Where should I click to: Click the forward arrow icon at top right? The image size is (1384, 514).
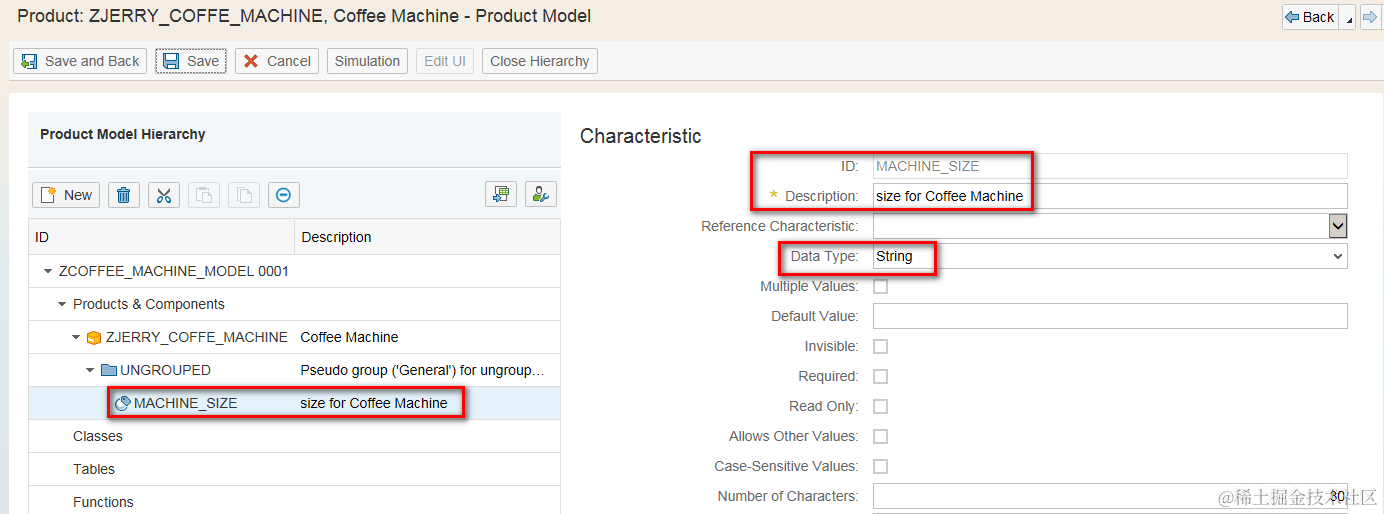(x=1369, y=17)
